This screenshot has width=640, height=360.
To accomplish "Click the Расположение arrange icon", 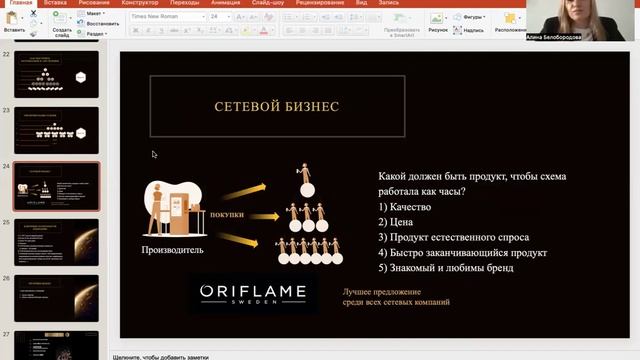I will (x=510, y=18).
